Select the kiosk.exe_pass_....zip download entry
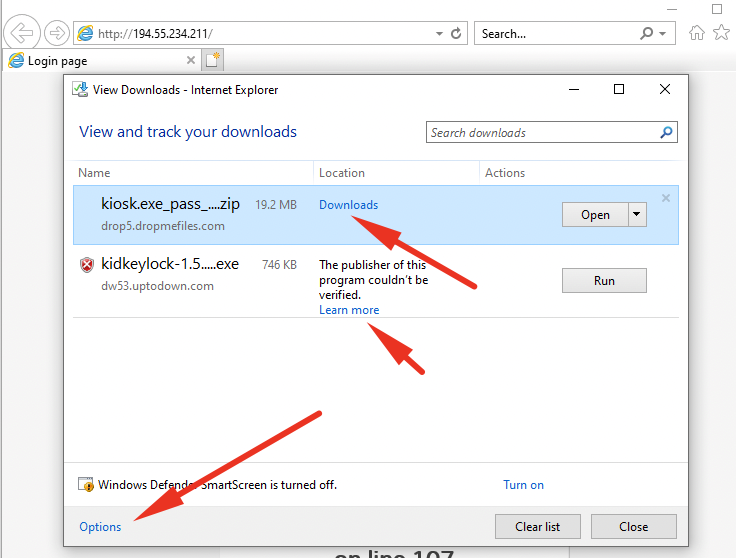The height and width of the screenshot is (558, 736). 376,215
